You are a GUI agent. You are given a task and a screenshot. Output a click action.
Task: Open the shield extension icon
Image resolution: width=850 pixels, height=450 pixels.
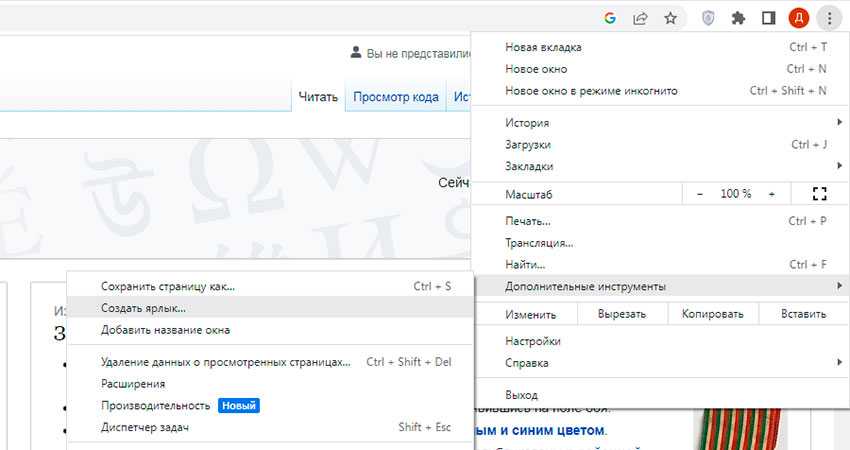(x=708, y=18)
